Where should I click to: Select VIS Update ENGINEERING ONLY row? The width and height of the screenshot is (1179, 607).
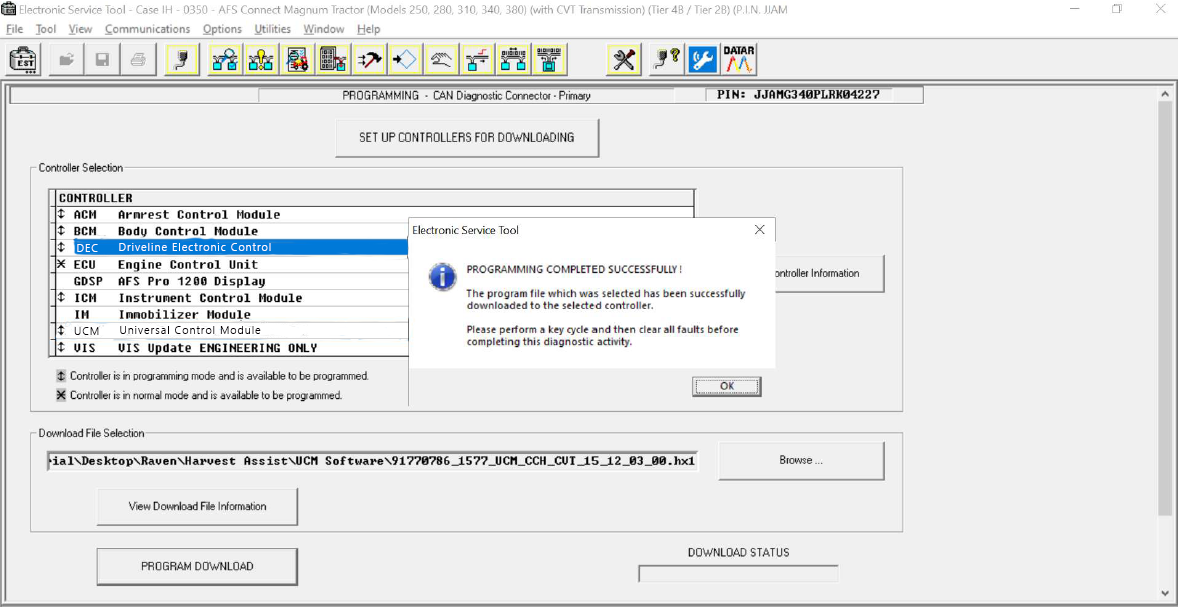233,348
